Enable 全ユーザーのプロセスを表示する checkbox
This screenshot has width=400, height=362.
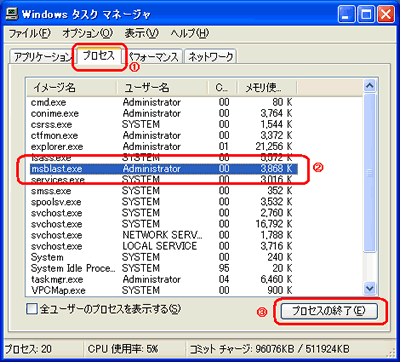click(x=32, y=309)
